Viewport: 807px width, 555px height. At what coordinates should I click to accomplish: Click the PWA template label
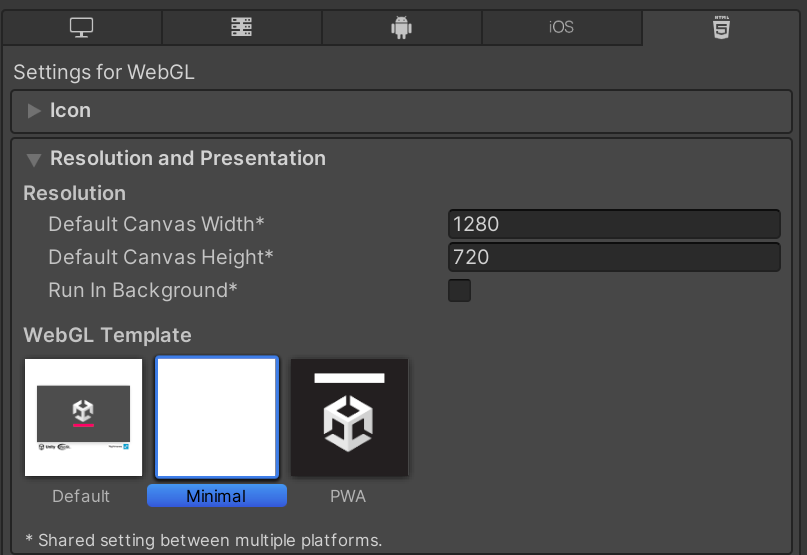click(348, 496)
